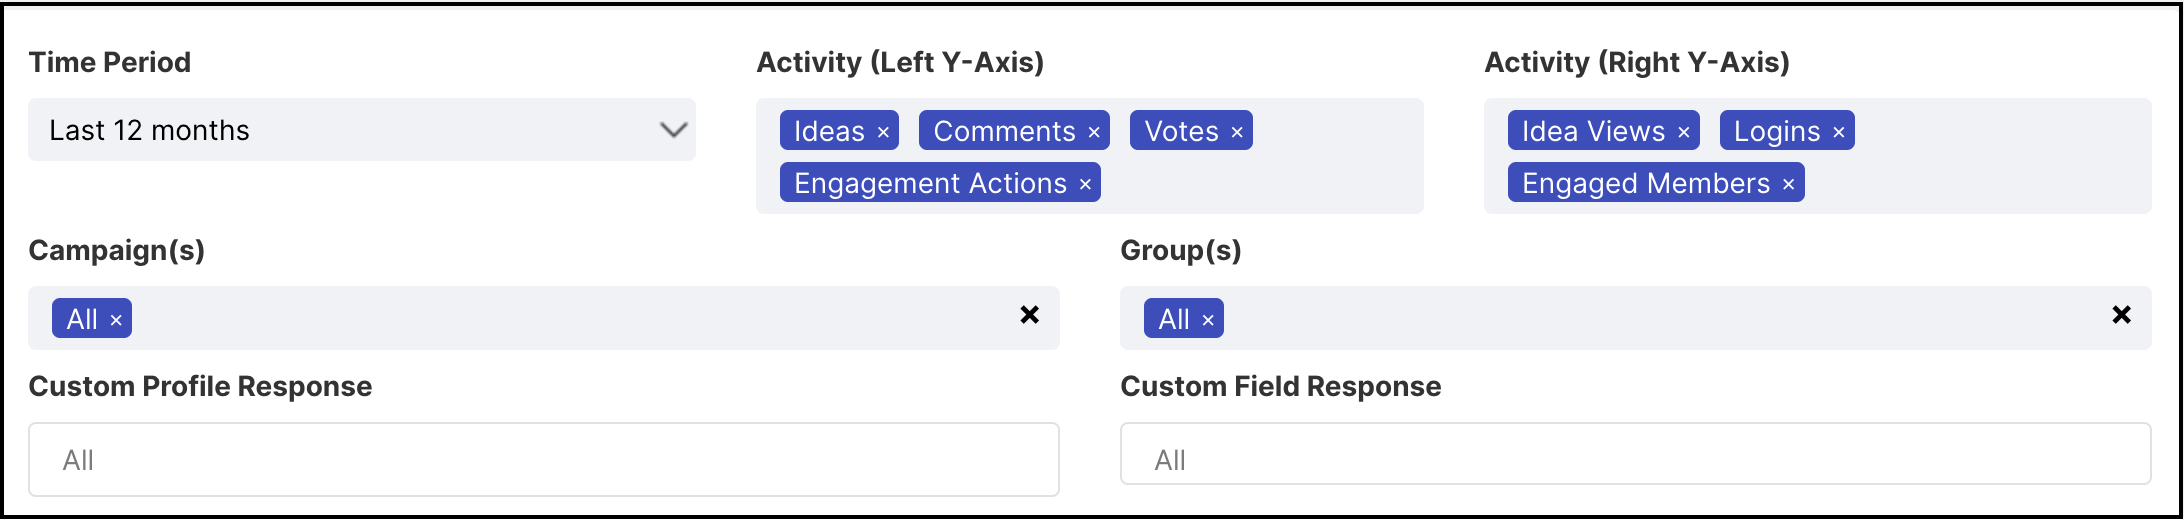Remove the Idea Views tag
Screen dimensions: 2184x520
coord(1684,132)
